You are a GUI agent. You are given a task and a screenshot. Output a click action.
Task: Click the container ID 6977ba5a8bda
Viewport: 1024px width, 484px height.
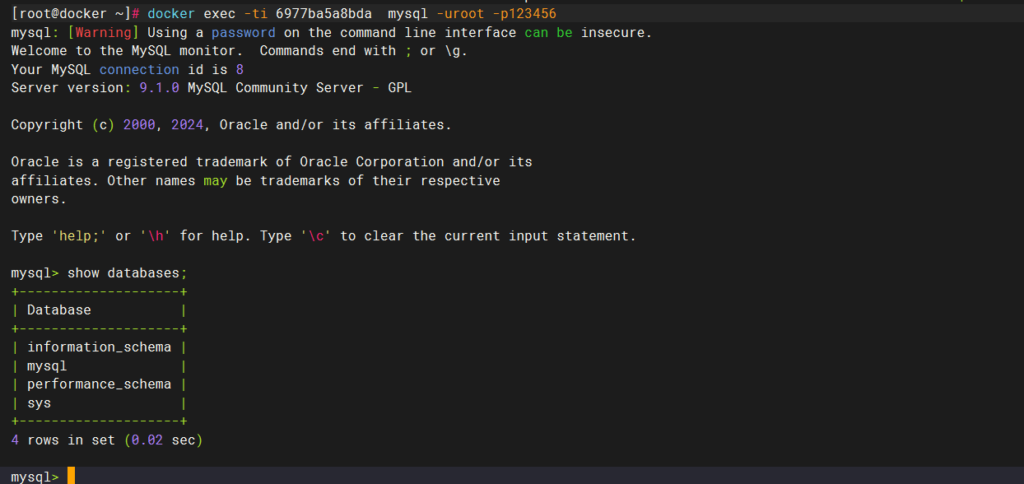click(x=323, y=14)
